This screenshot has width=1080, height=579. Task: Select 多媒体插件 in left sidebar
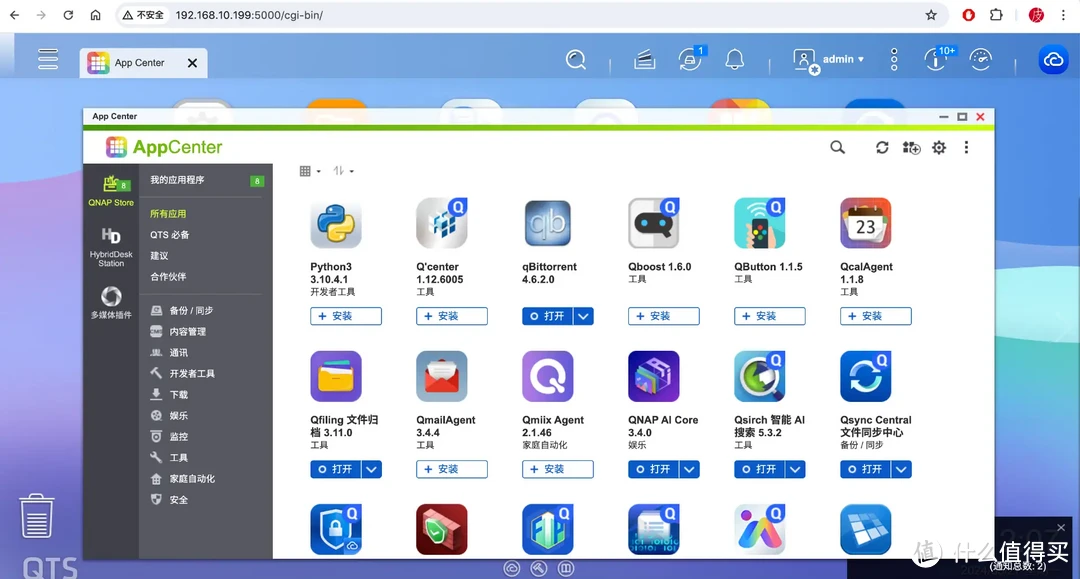[x=111, y=303]
